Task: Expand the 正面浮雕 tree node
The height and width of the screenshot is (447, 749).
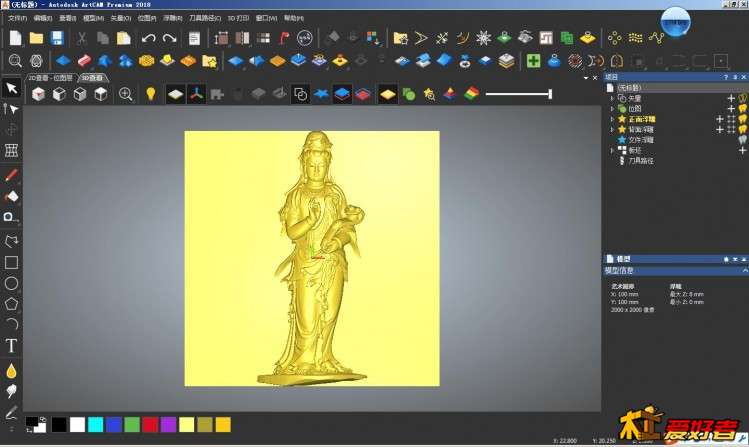Action: click(x=612, y=119)
